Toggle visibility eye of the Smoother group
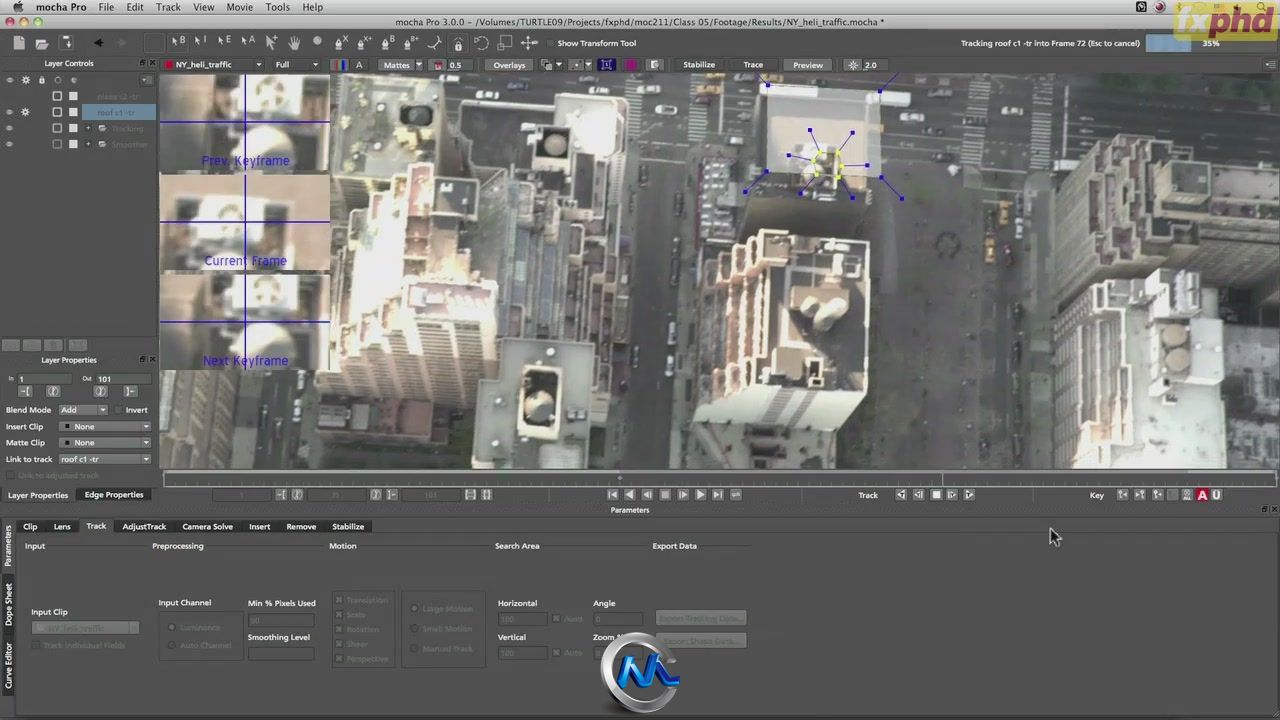 pos(9,144)
